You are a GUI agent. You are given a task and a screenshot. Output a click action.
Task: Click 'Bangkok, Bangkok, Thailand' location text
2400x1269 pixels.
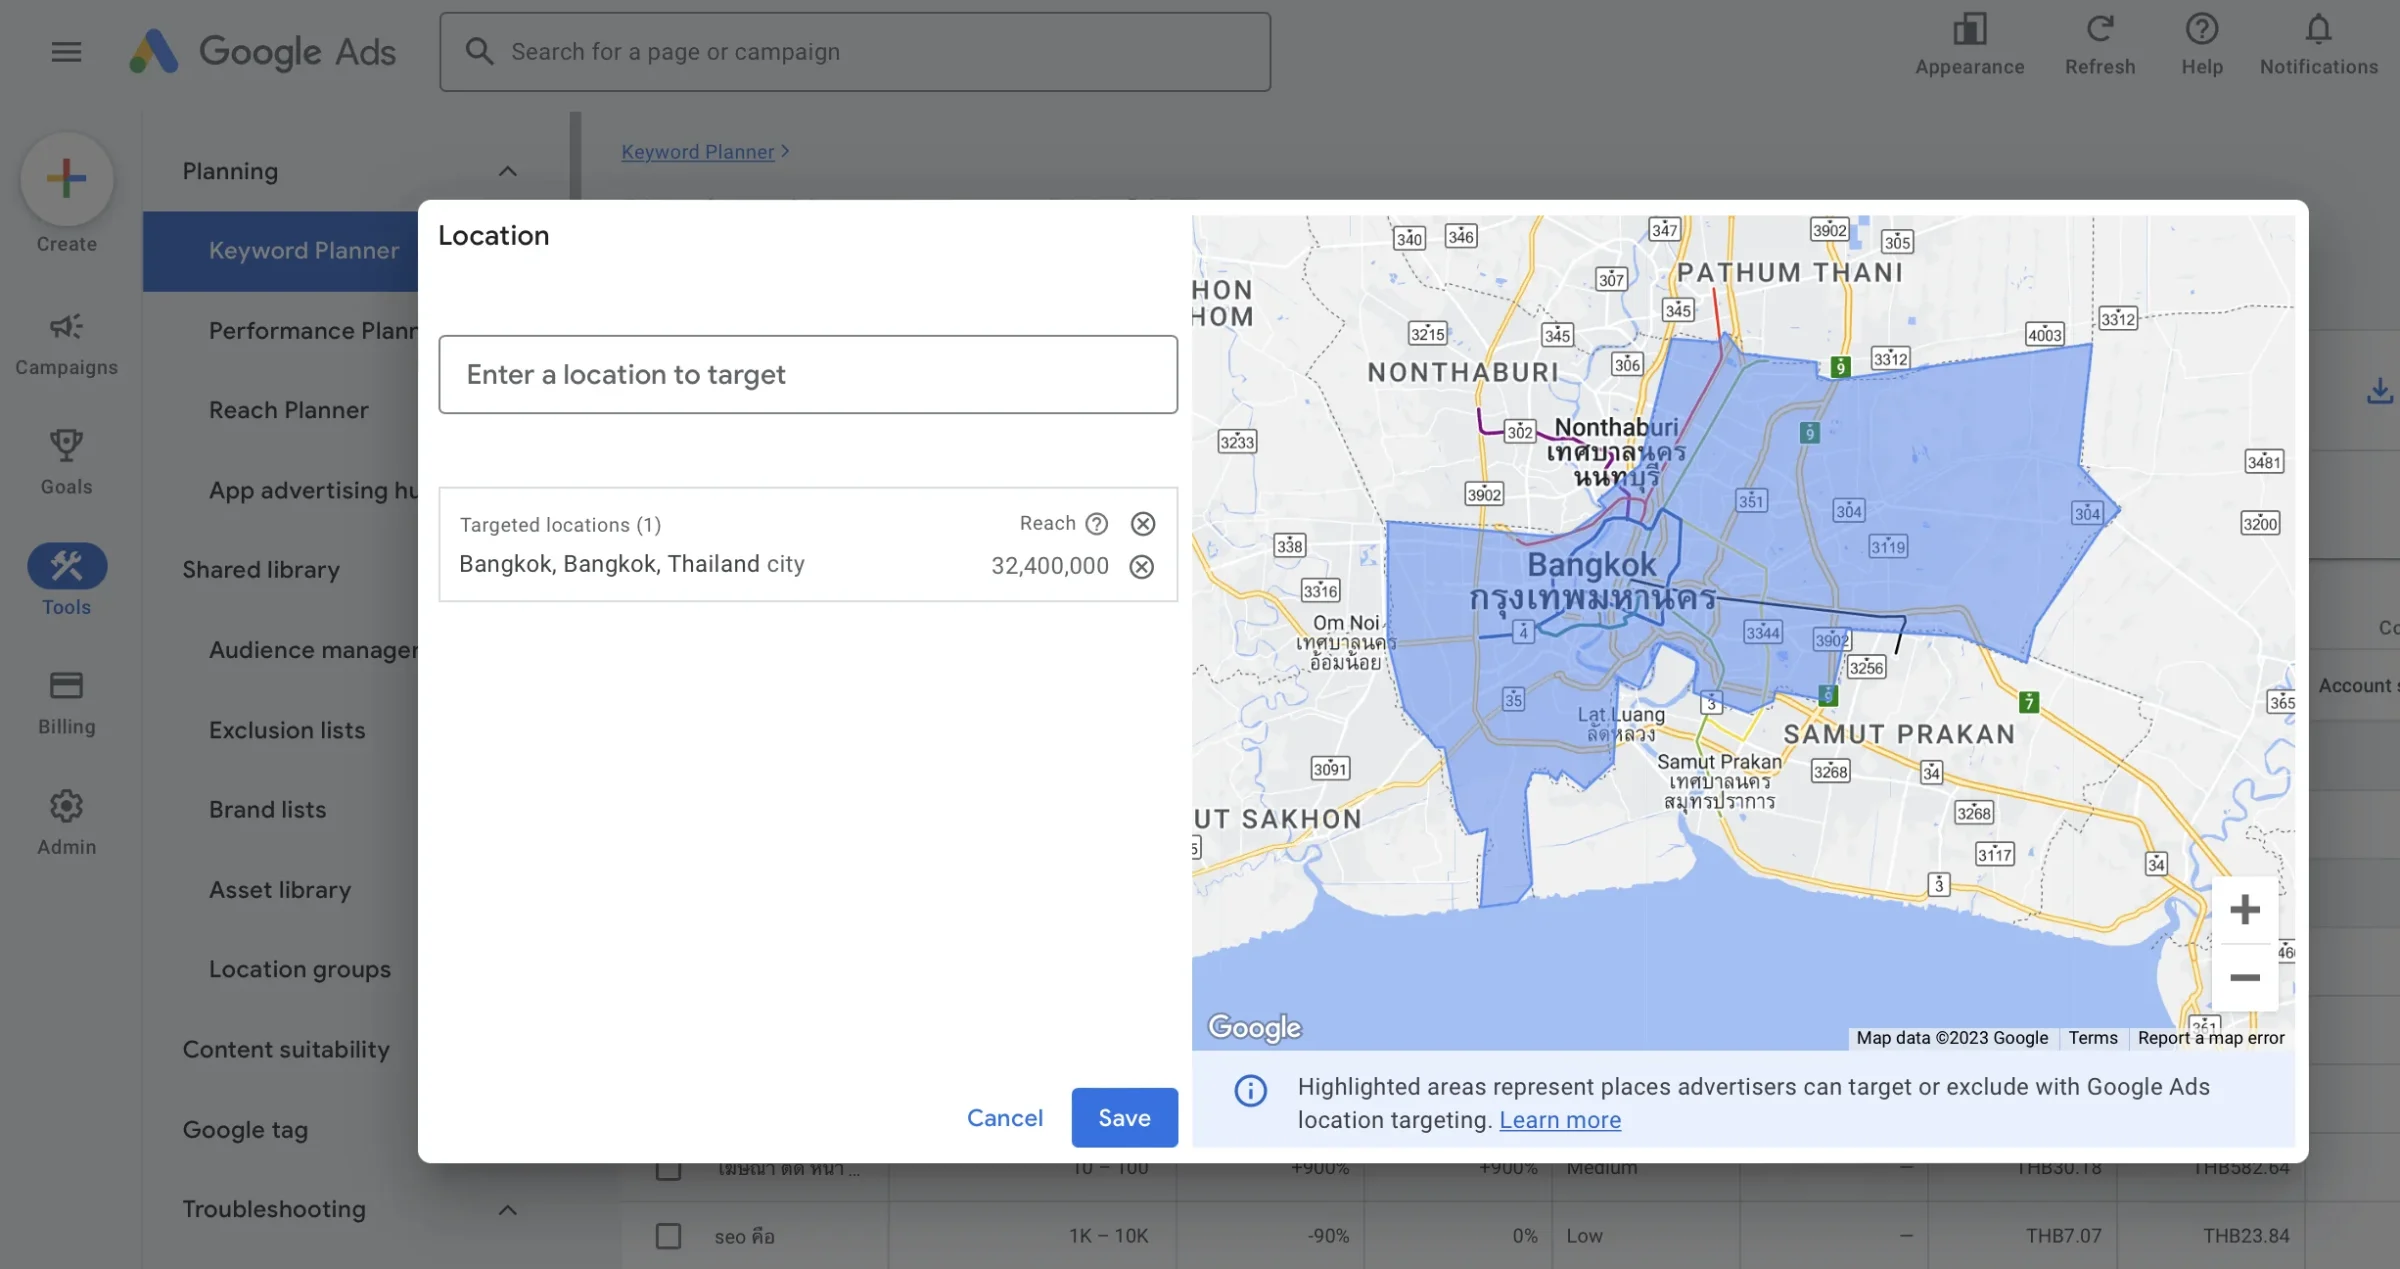pos(609,564)
